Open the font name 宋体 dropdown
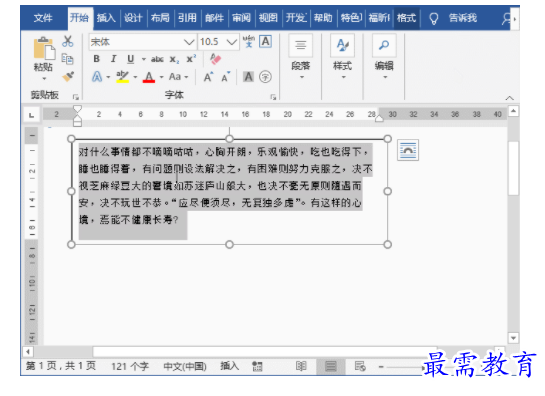This screenshot has width=545, height=396. [x=189, y=42]
